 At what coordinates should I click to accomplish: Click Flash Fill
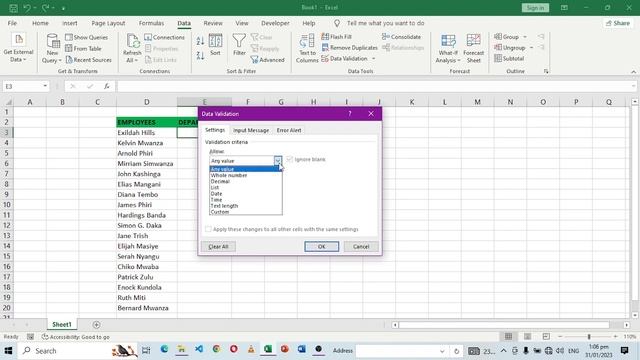(336, 37)
